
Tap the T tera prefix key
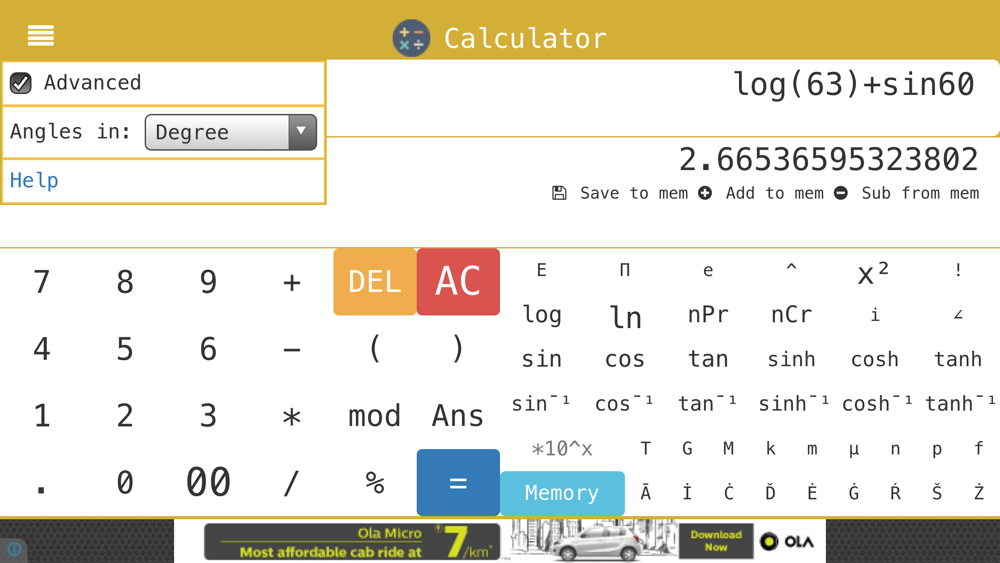(x=645, y=448)
